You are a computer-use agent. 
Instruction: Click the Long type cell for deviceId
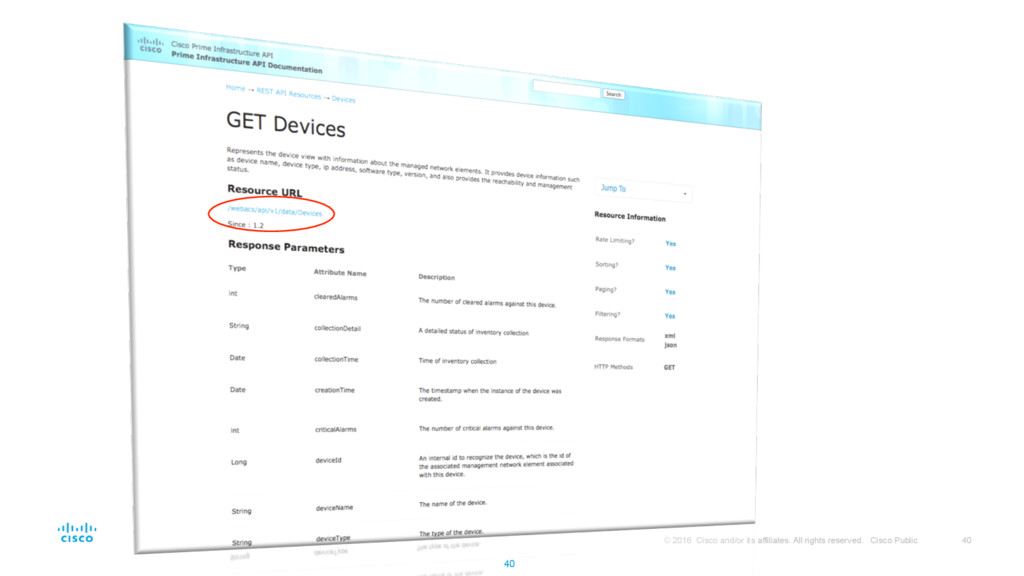click(x=239, y=462)
